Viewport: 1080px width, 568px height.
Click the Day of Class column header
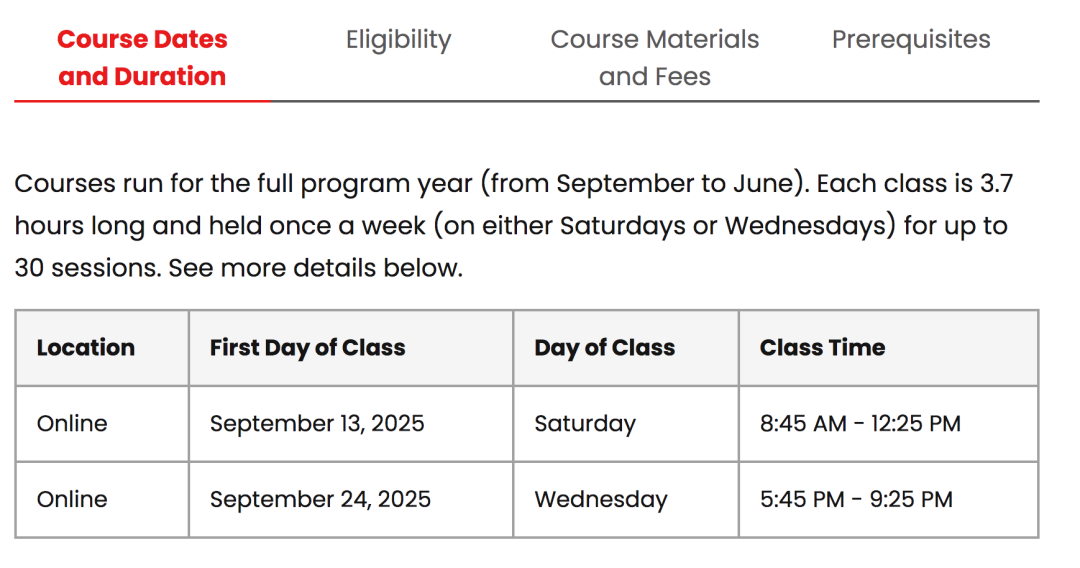coord(604,348)
